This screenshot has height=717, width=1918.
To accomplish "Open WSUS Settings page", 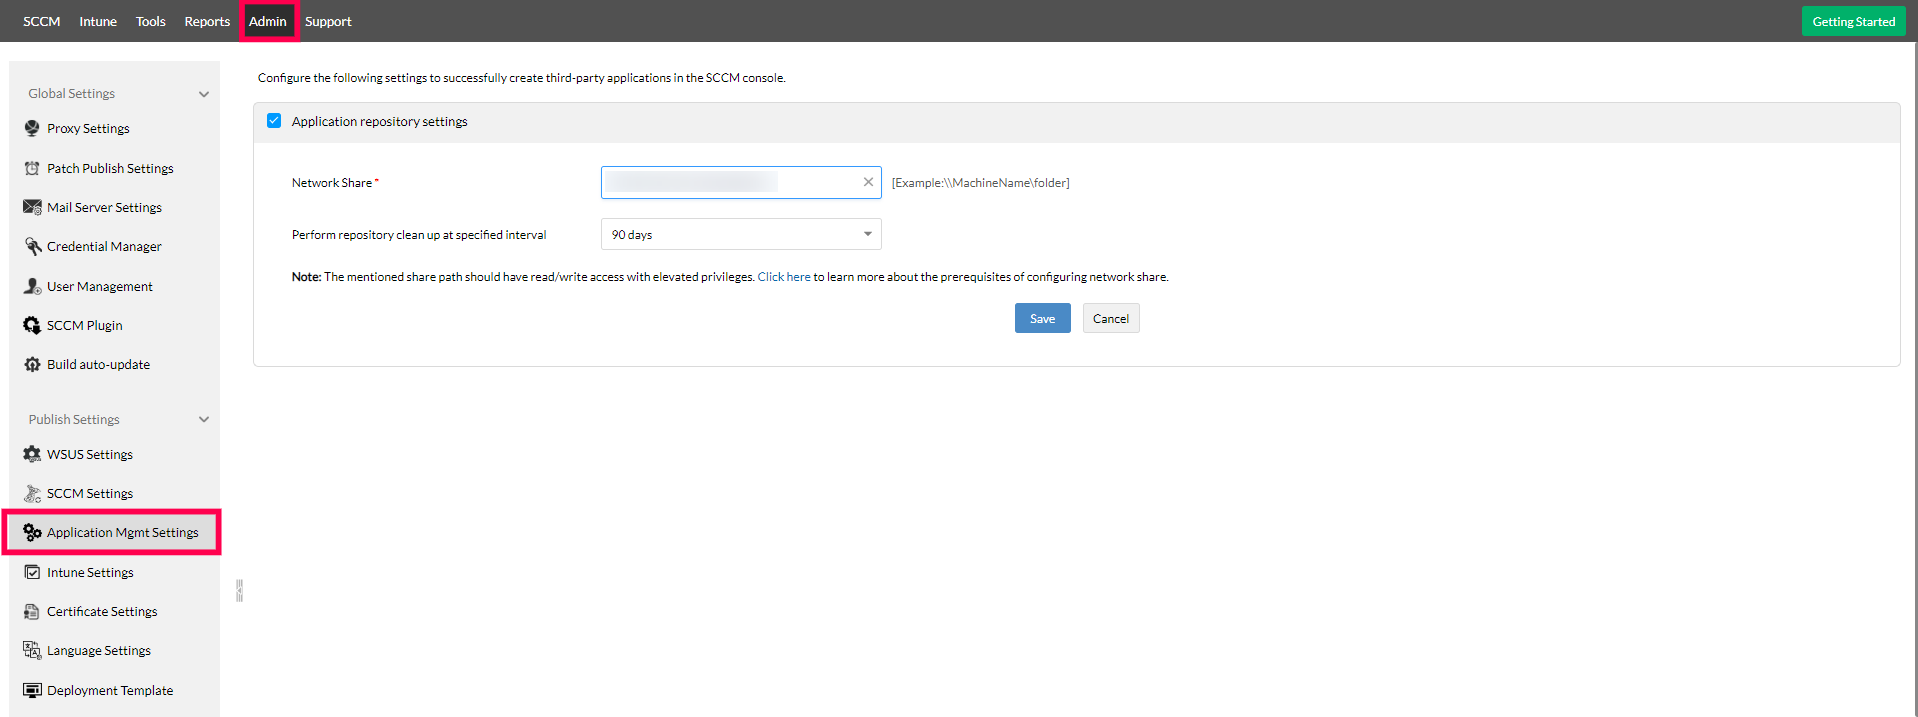I will click(90, 454).
